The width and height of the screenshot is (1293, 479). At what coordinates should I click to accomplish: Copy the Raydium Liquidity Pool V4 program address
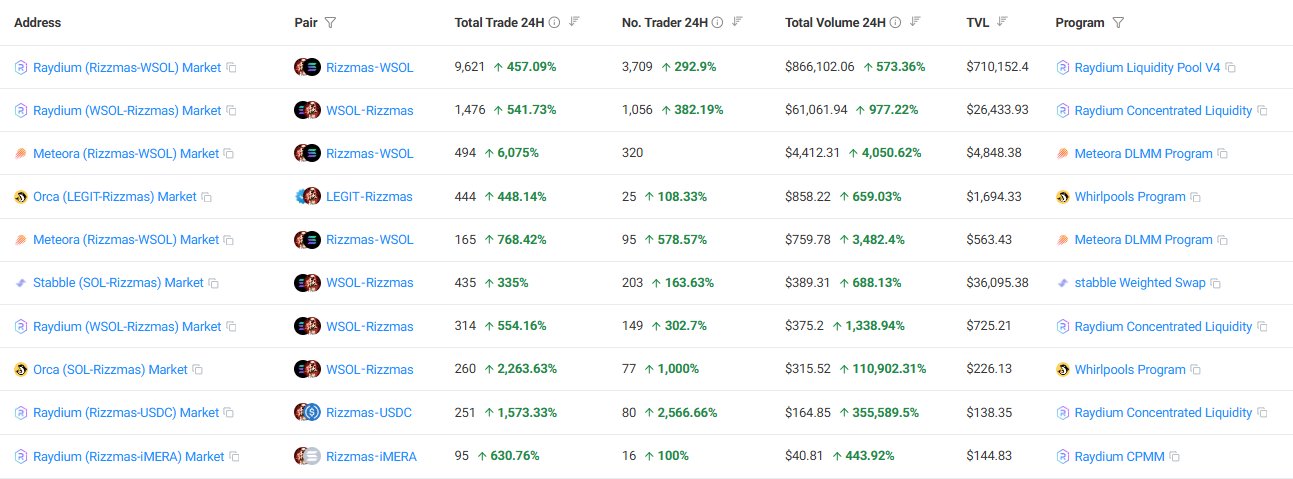[1231, 68]
